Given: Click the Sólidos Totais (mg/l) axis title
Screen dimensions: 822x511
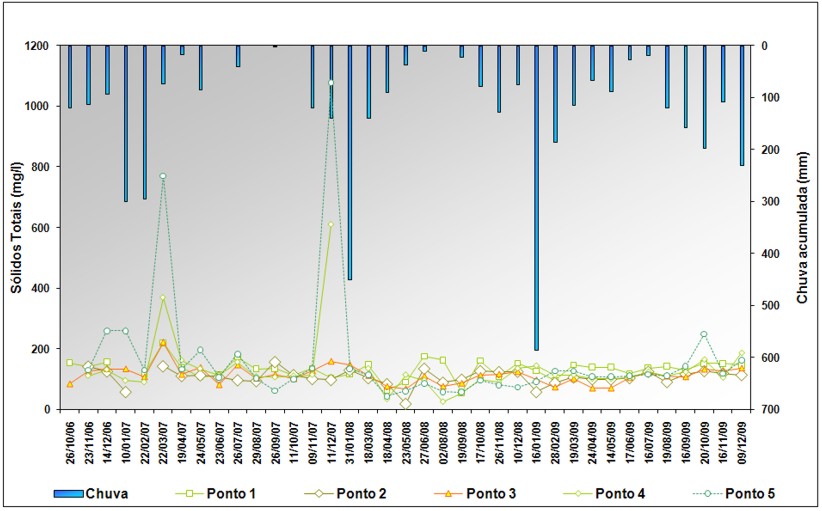Looking at the screenshot, I should [17, 228].
